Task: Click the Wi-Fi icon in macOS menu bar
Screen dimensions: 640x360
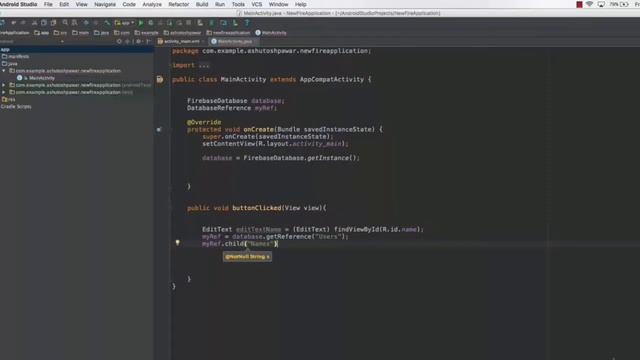Action: point(589,4)
